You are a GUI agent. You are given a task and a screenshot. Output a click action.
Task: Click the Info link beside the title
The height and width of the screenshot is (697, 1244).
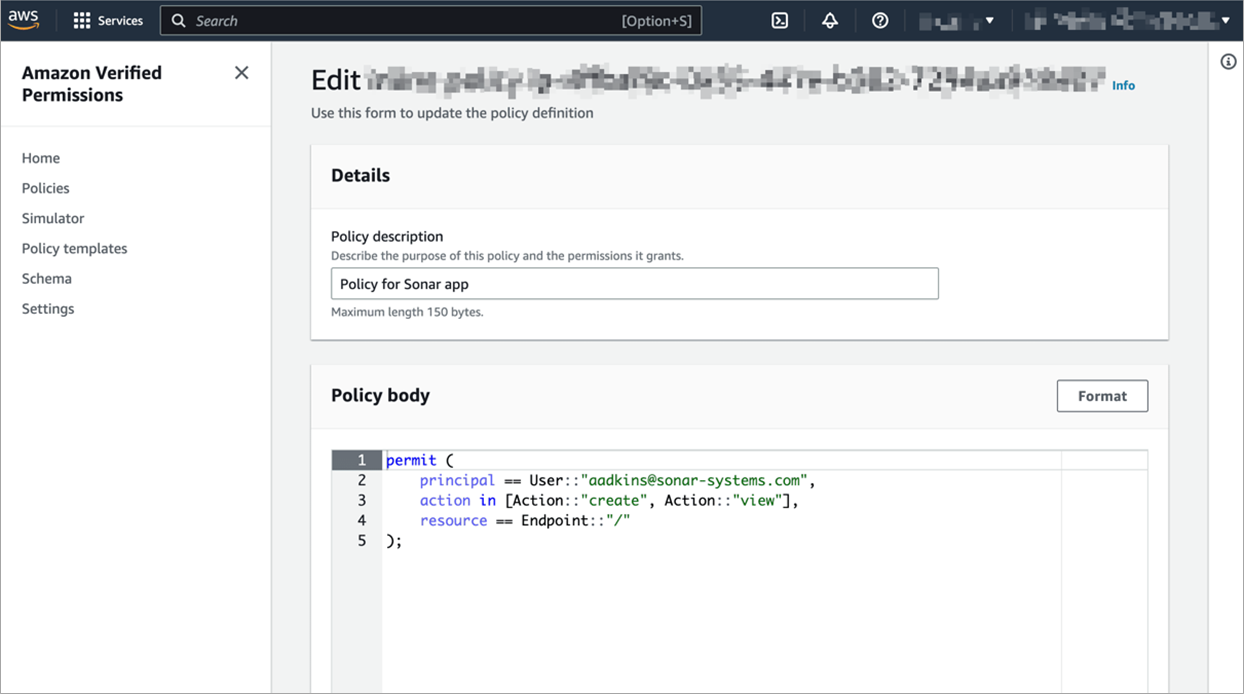coord(1123,86)
